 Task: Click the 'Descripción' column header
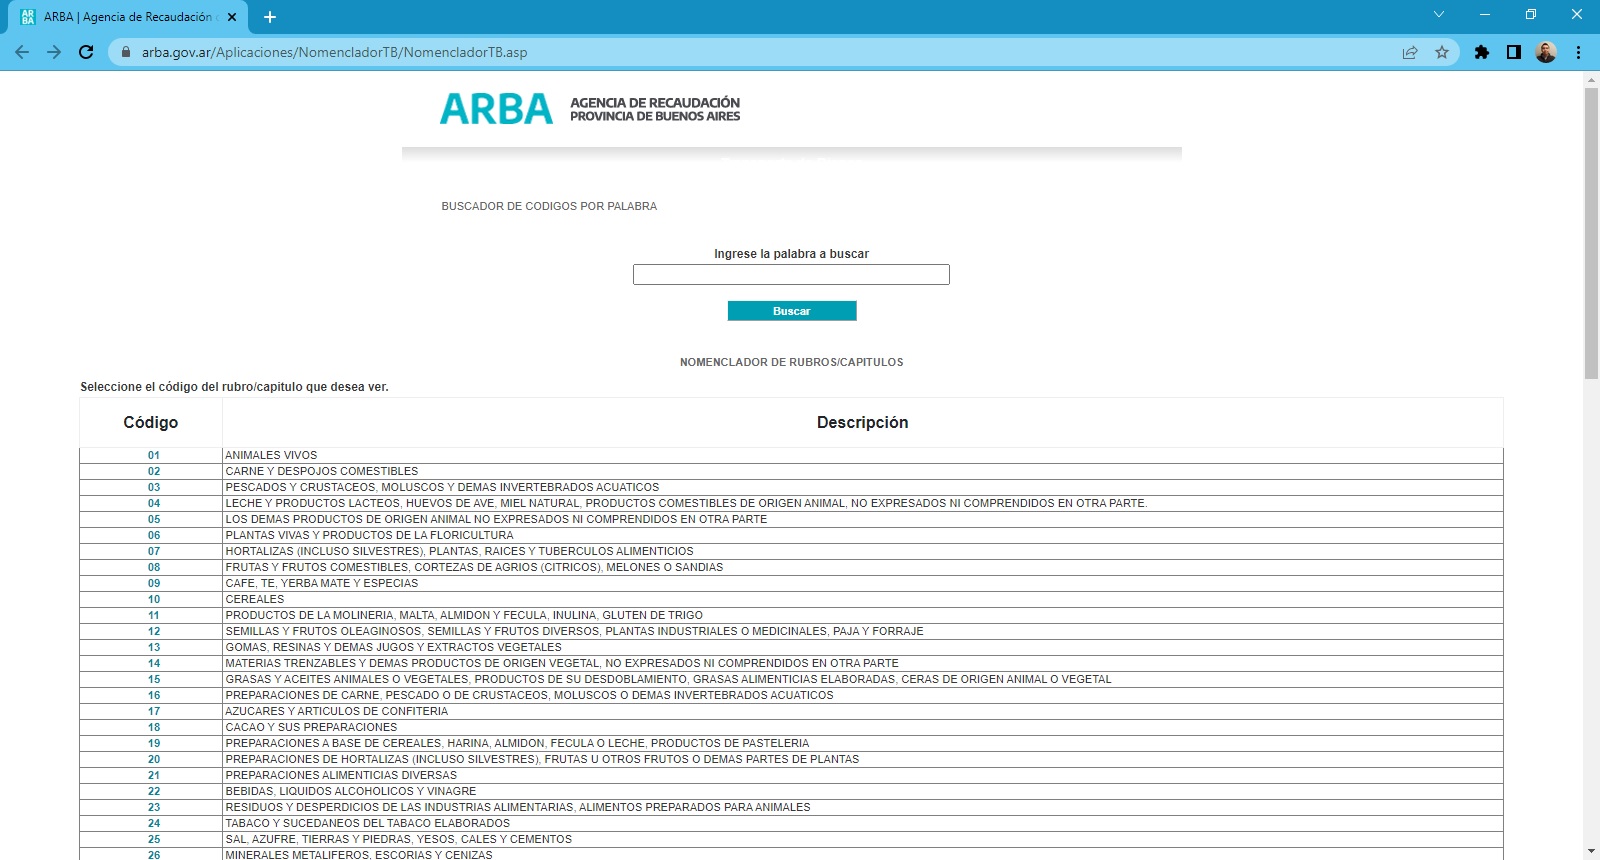(x=862, y=422)
